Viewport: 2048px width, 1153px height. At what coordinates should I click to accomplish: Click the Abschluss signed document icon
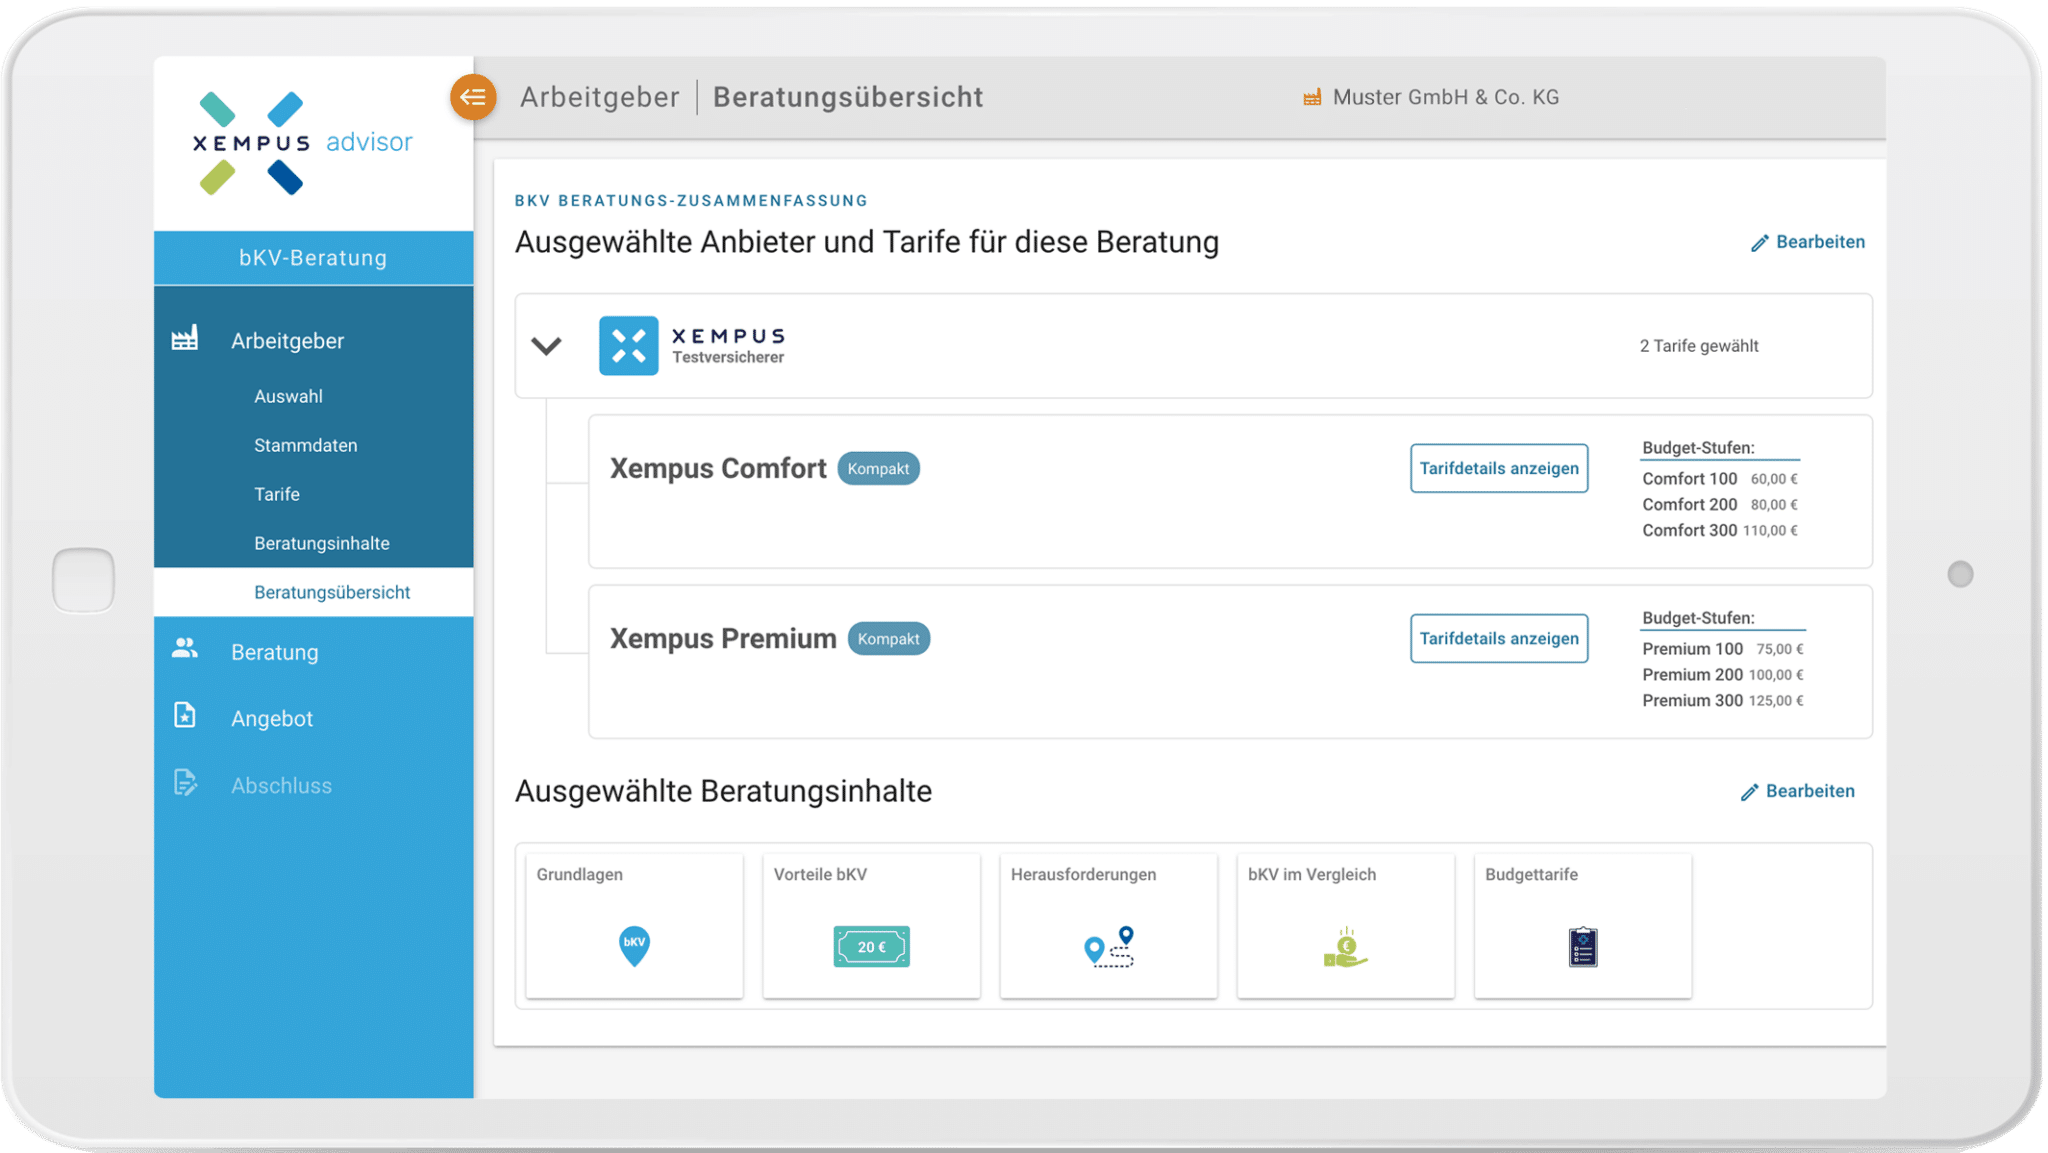[185, 783]
